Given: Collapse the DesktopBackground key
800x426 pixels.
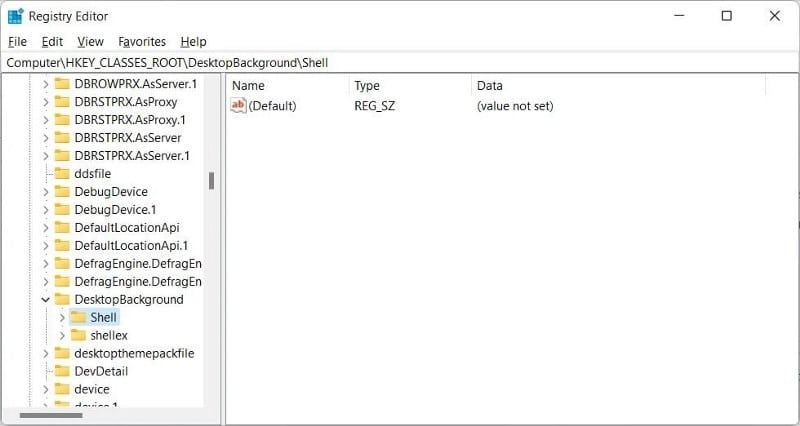Looking at the screenshot, I should pyautogui.click(x=45, y=299).
